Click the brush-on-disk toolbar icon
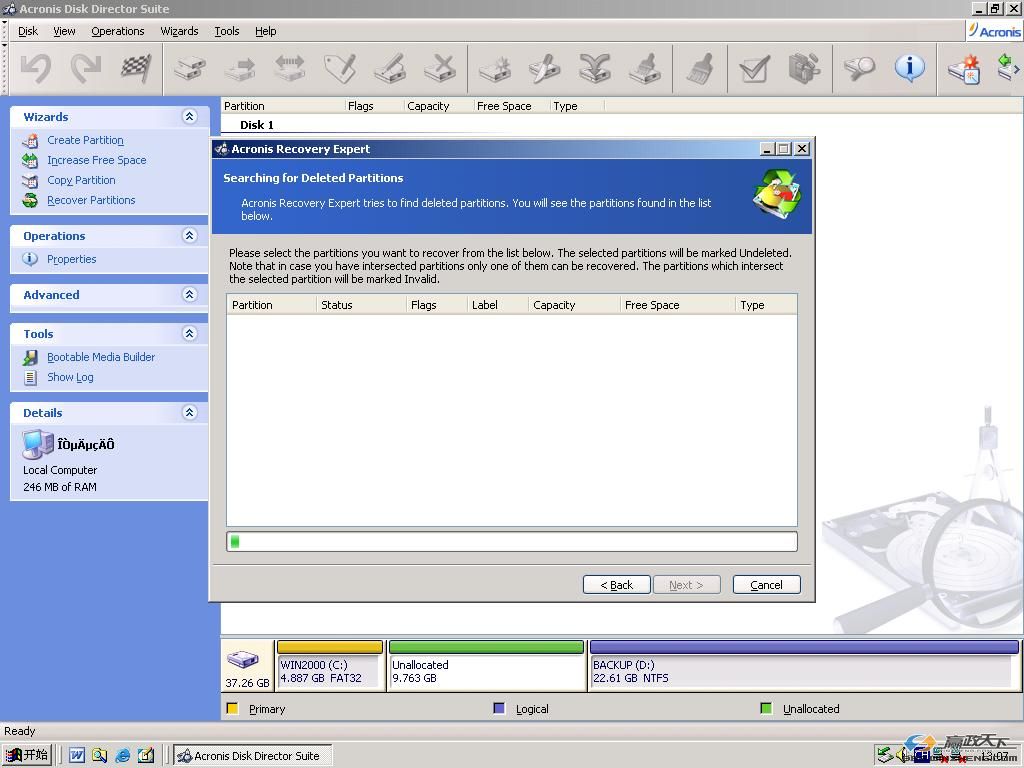This screenshot has height=768, width=1024. (645, 69)
